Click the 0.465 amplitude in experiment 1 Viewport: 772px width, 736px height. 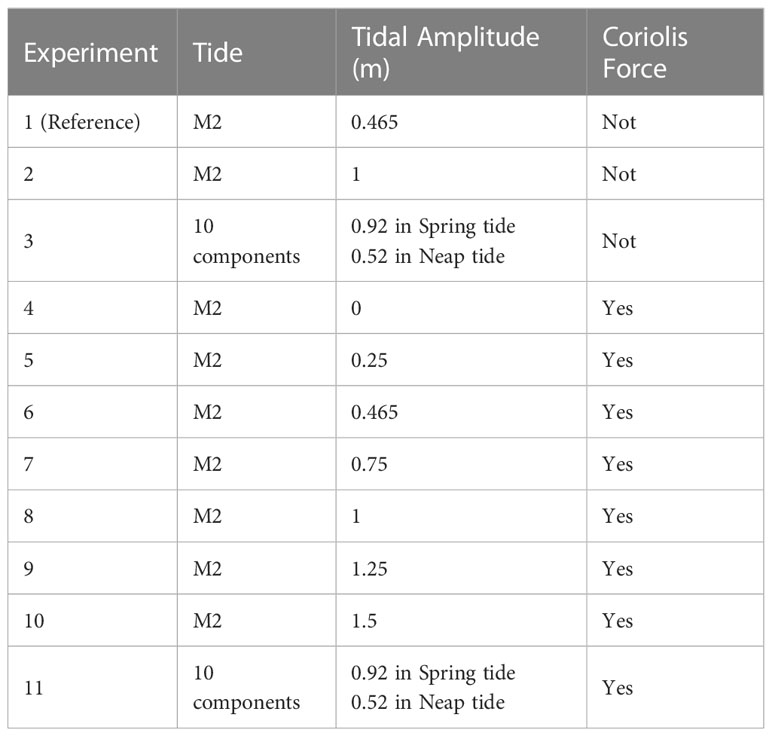click(374, 122)
